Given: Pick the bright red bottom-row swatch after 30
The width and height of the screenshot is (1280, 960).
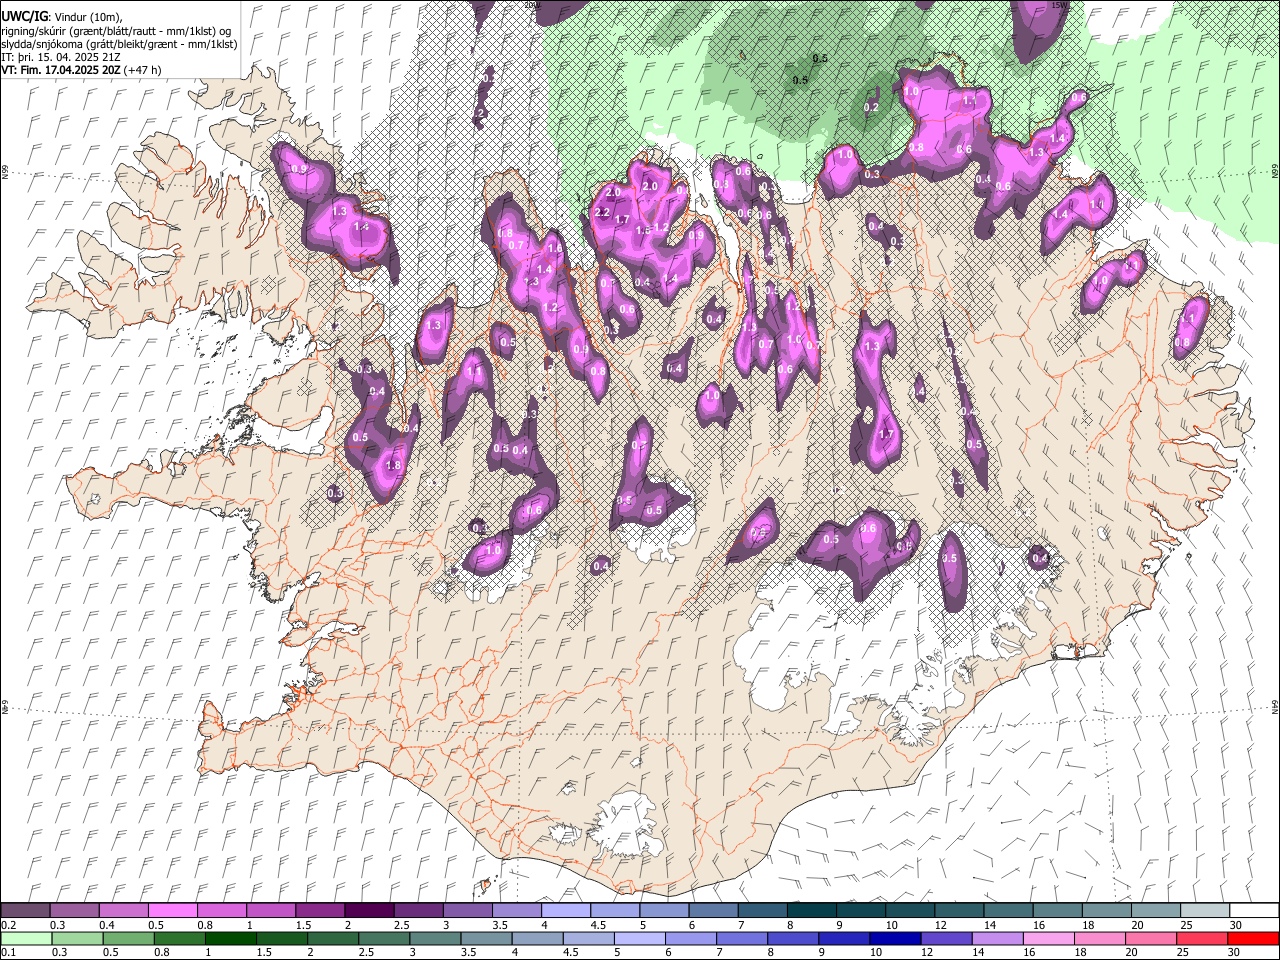Looking at the screenshot, I should pyautogui.click(x=1253, y=938).
